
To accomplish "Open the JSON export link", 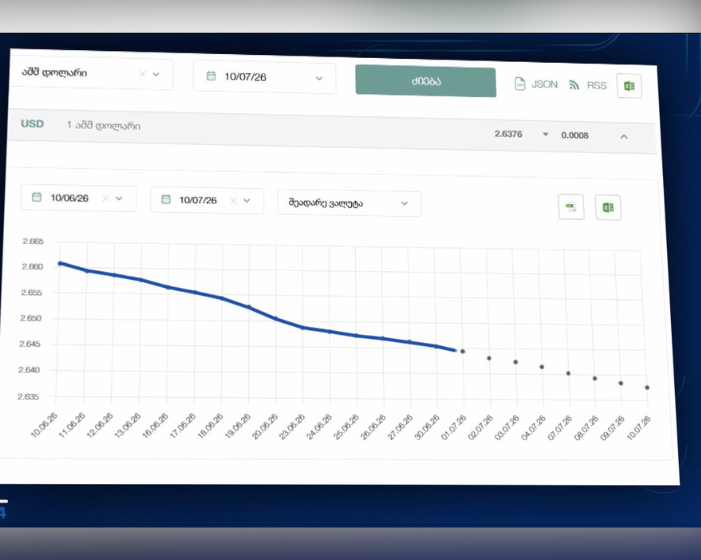I will [x=536, y=84].
